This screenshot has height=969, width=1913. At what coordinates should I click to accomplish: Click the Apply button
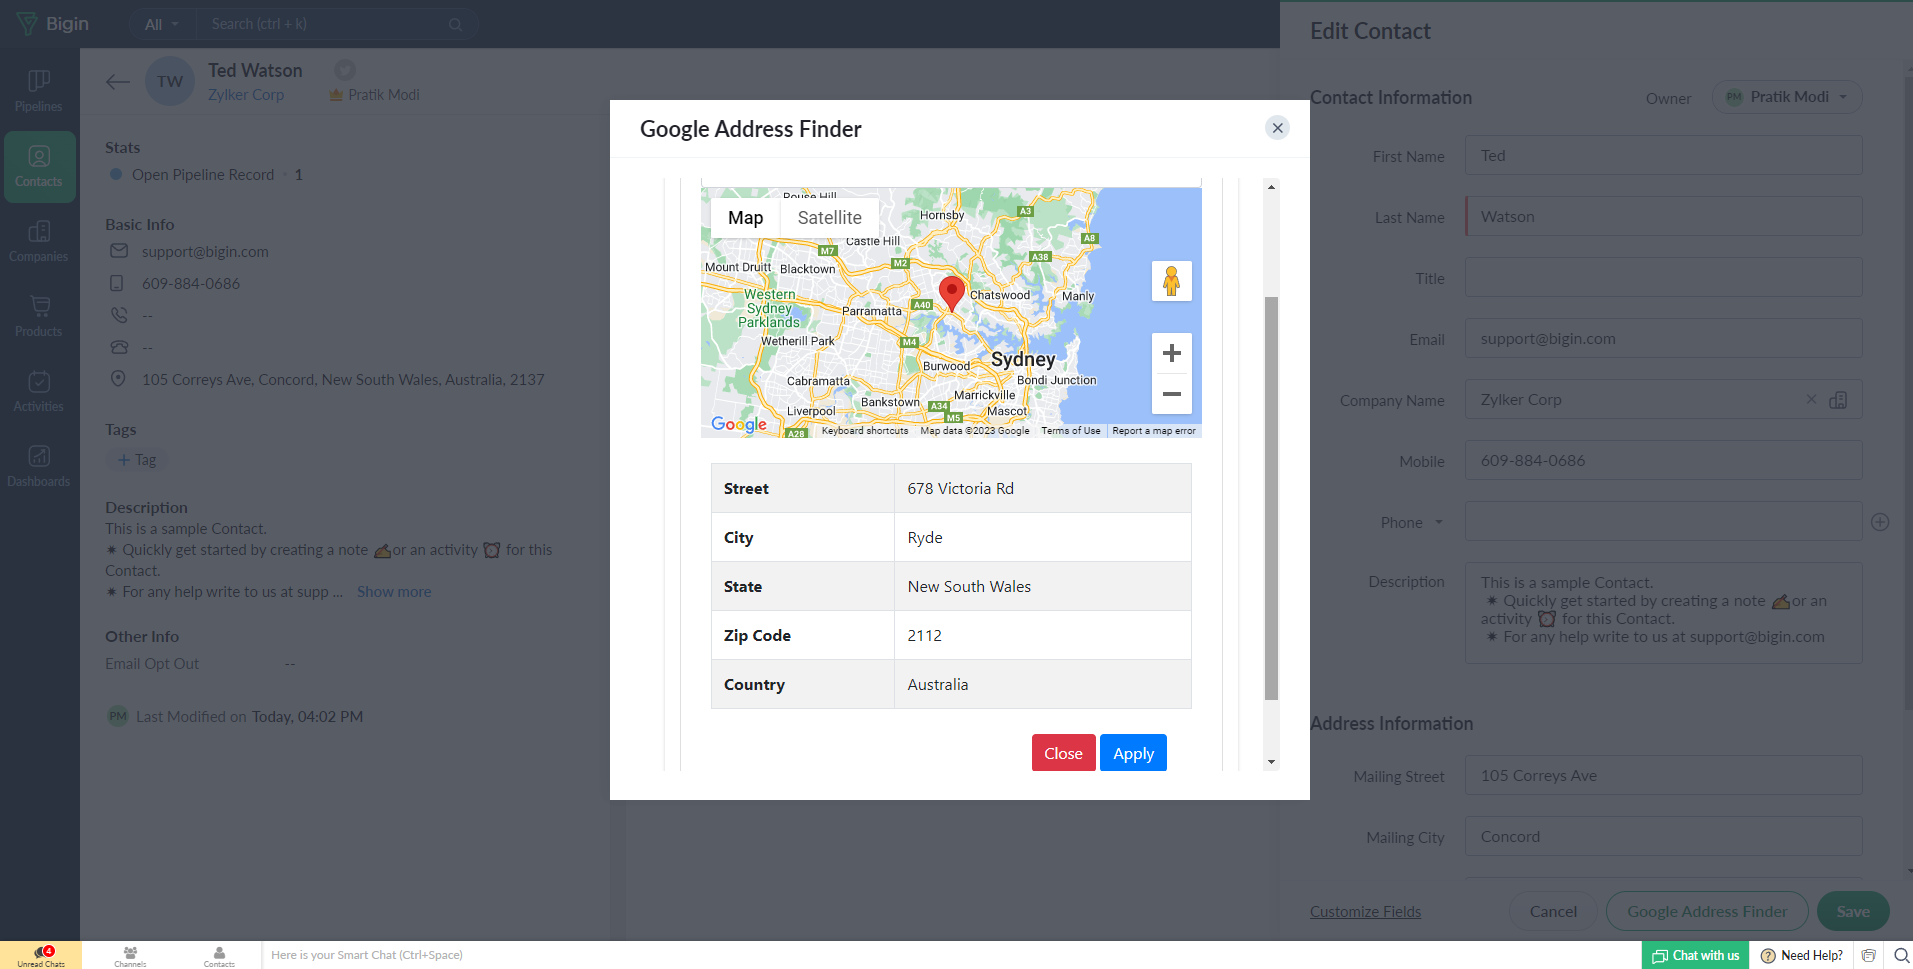(1133, 753)
